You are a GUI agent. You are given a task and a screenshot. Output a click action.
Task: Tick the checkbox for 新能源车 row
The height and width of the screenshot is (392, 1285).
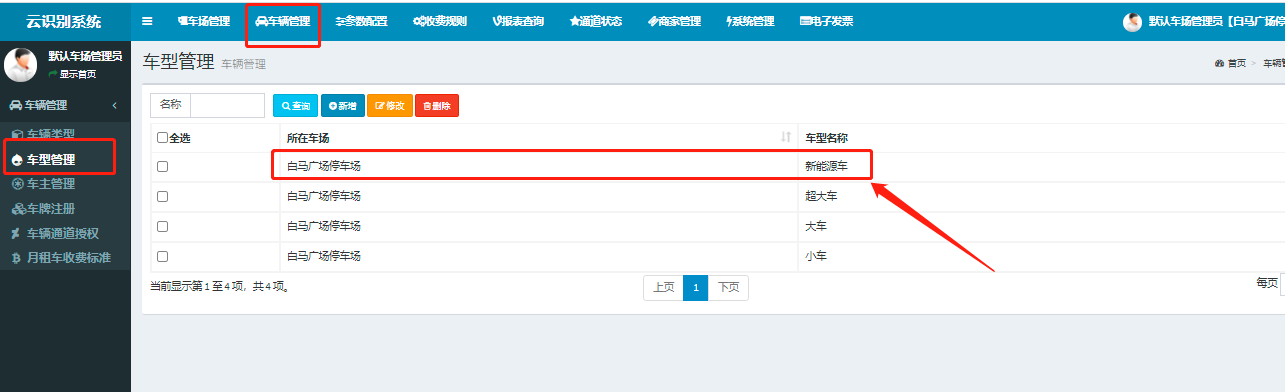[x=163, y=167]
